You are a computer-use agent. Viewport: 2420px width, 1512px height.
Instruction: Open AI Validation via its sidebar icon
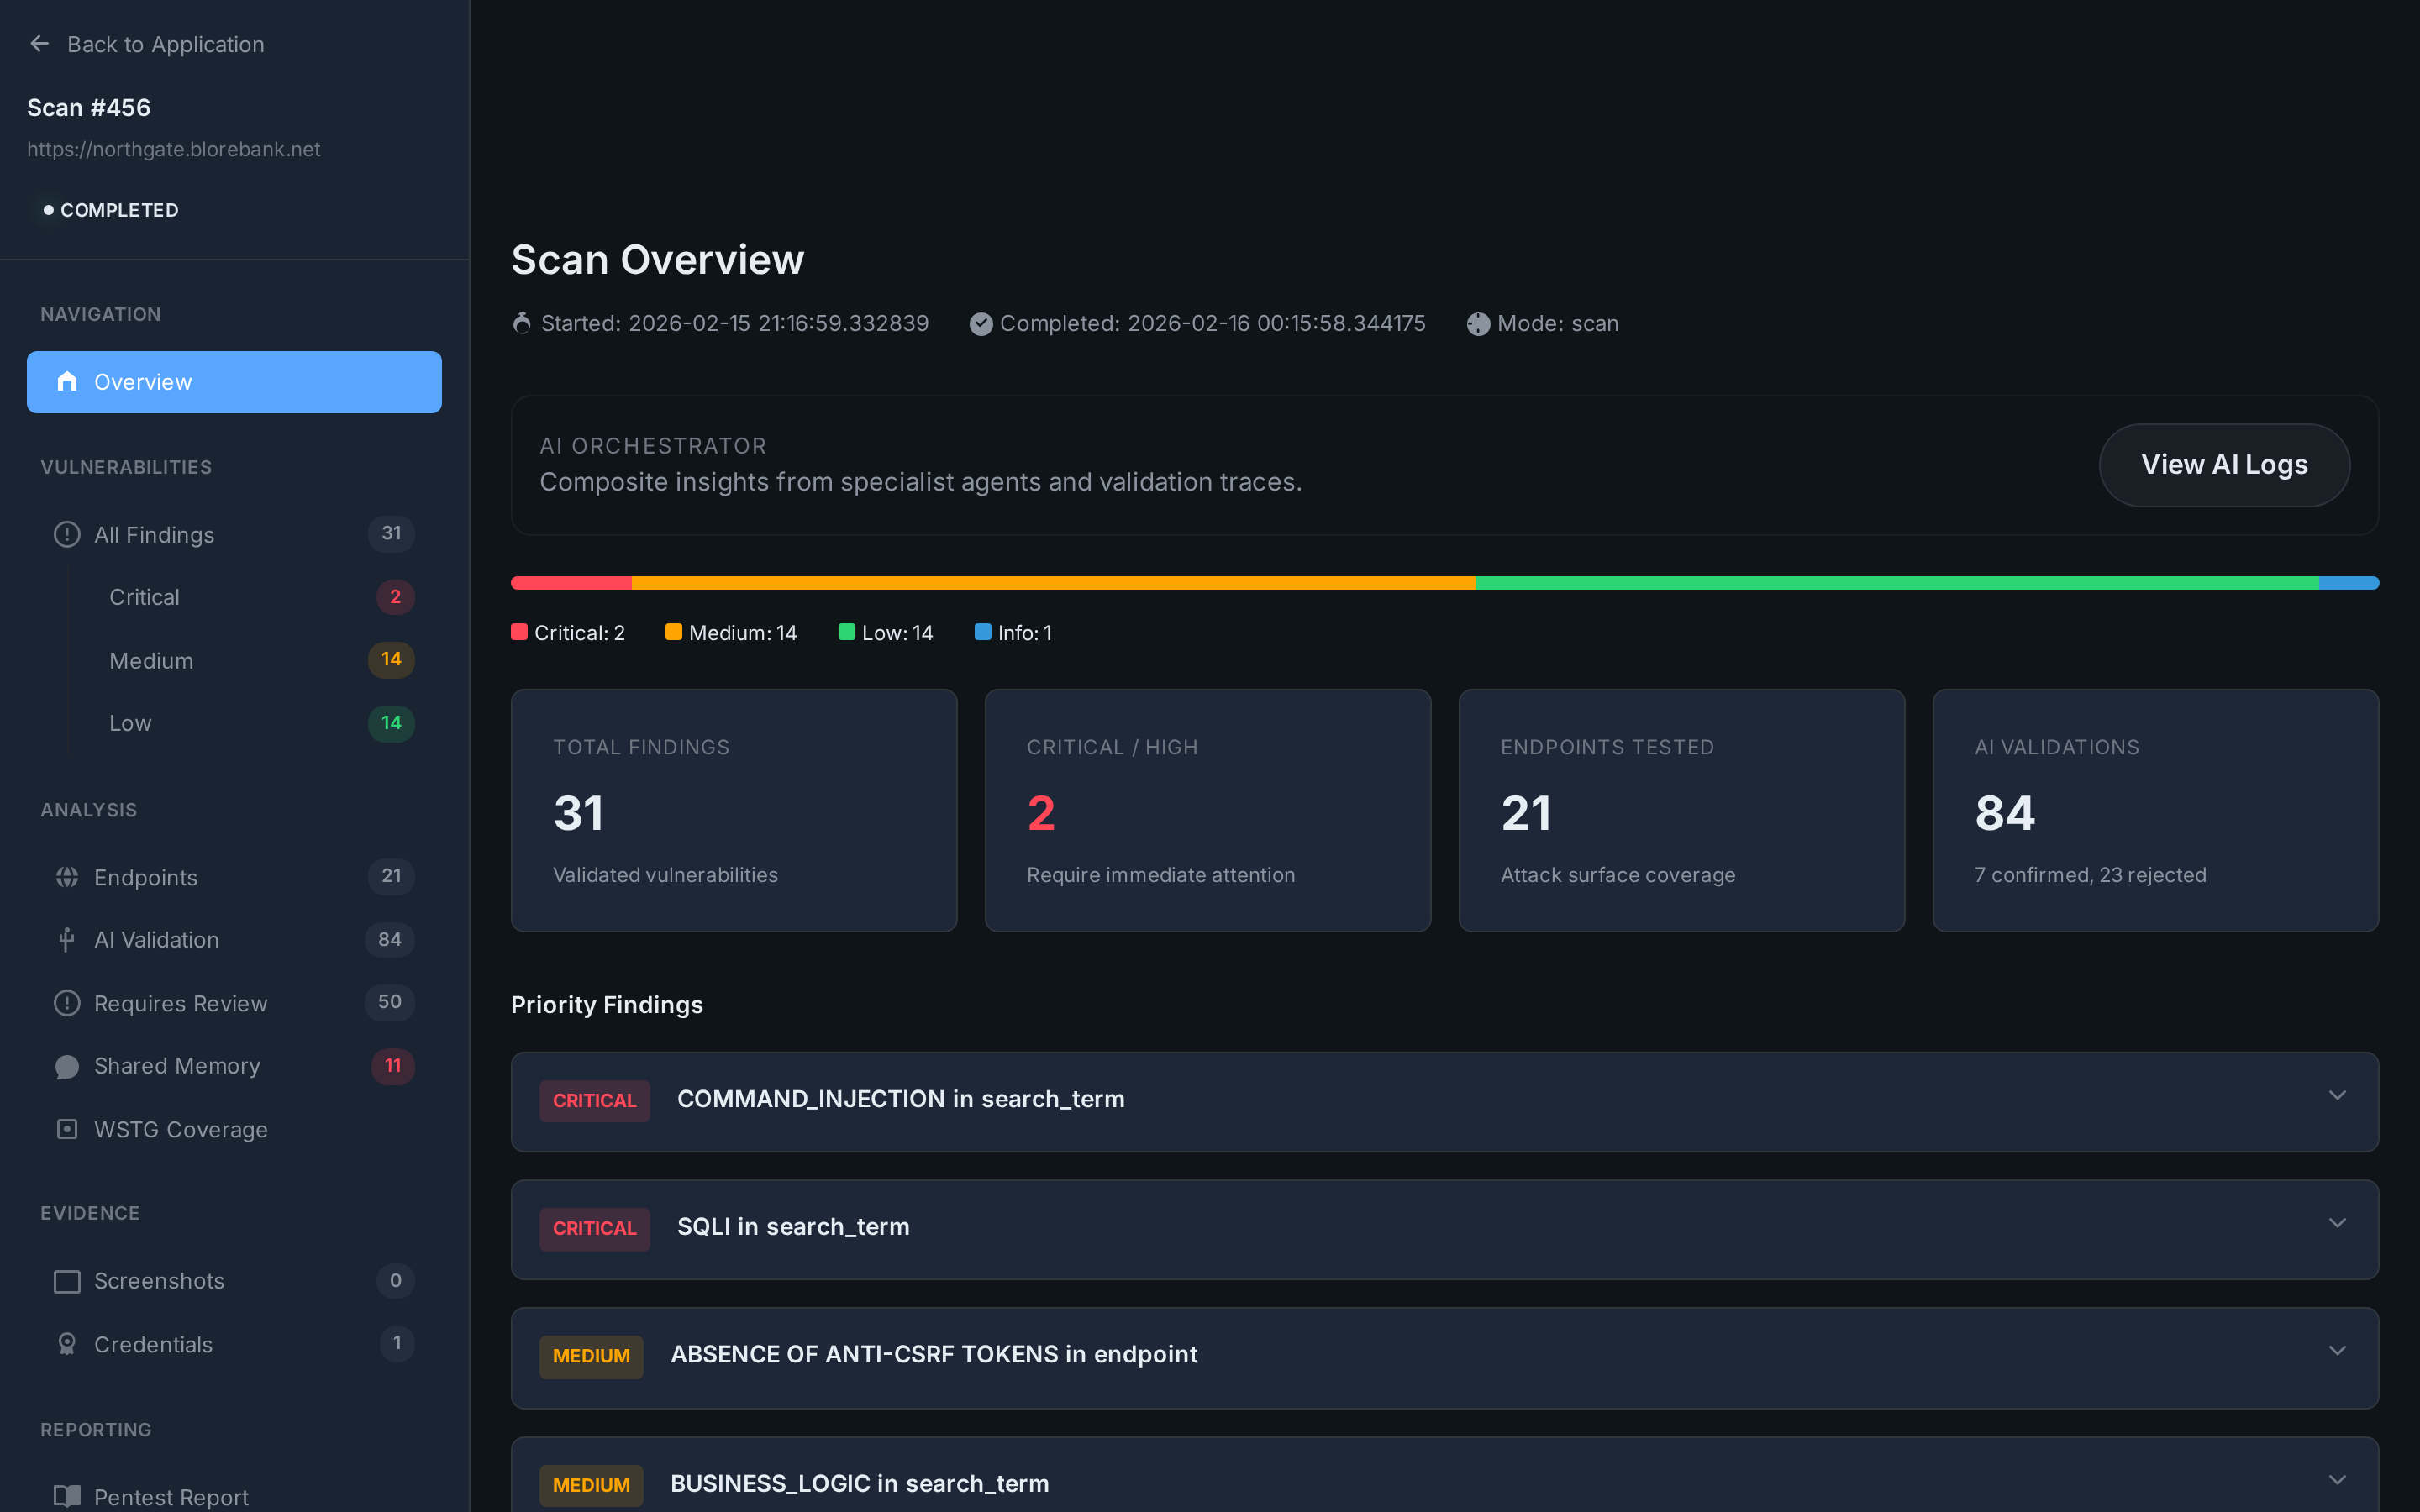[66, 940]
